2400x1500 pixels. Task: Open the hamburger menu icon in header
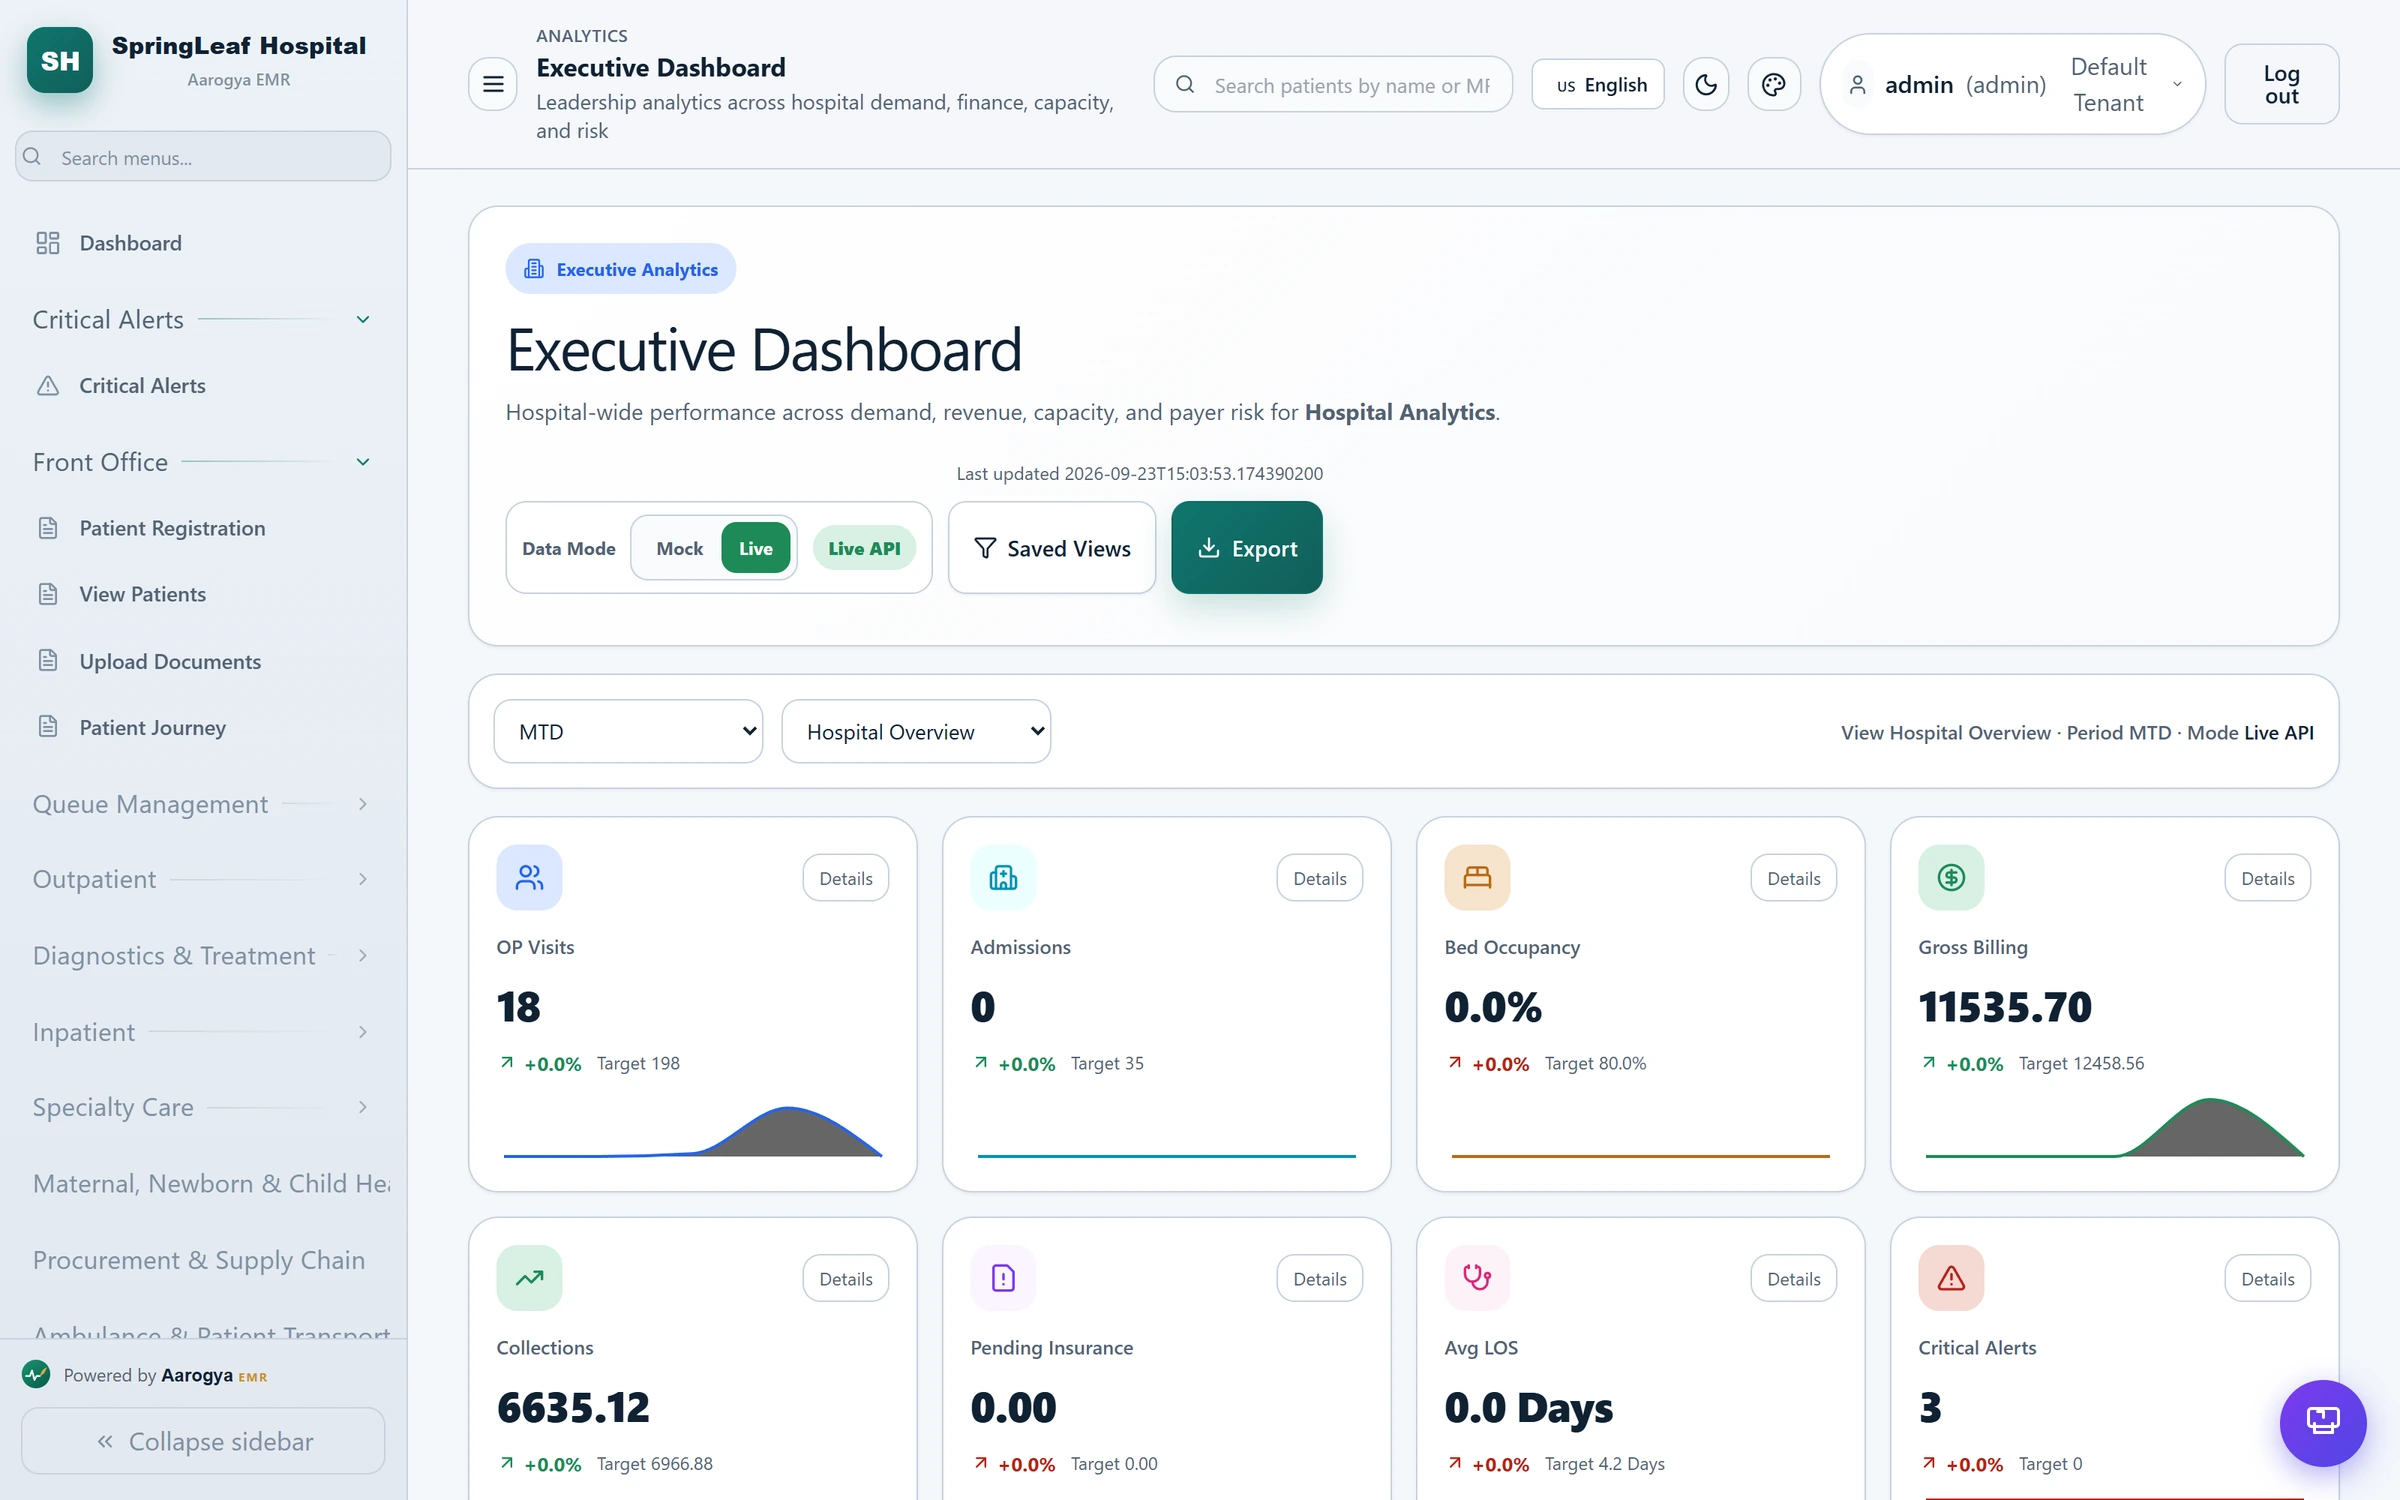click(493, 84)
